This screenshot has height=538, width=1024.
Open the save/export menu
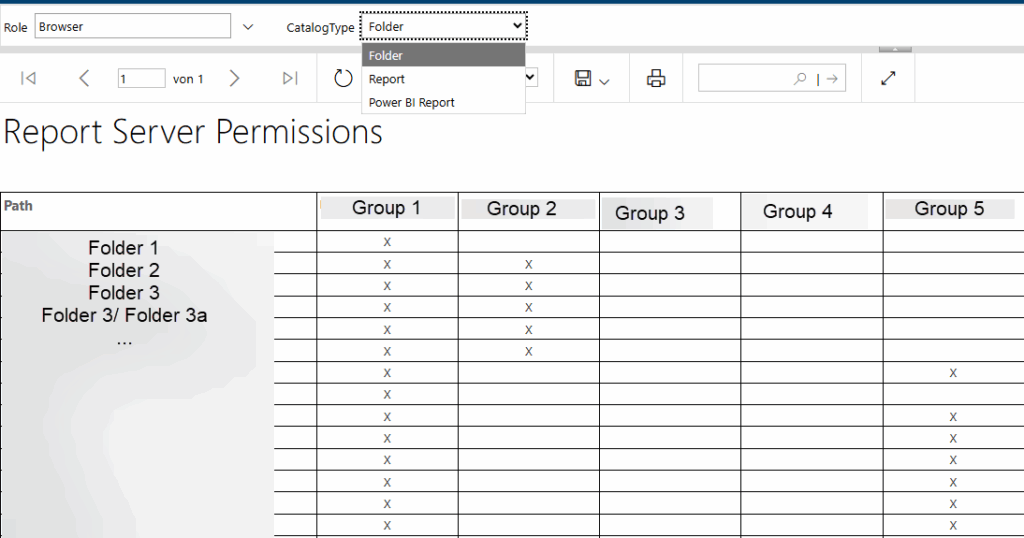point(592,79)
